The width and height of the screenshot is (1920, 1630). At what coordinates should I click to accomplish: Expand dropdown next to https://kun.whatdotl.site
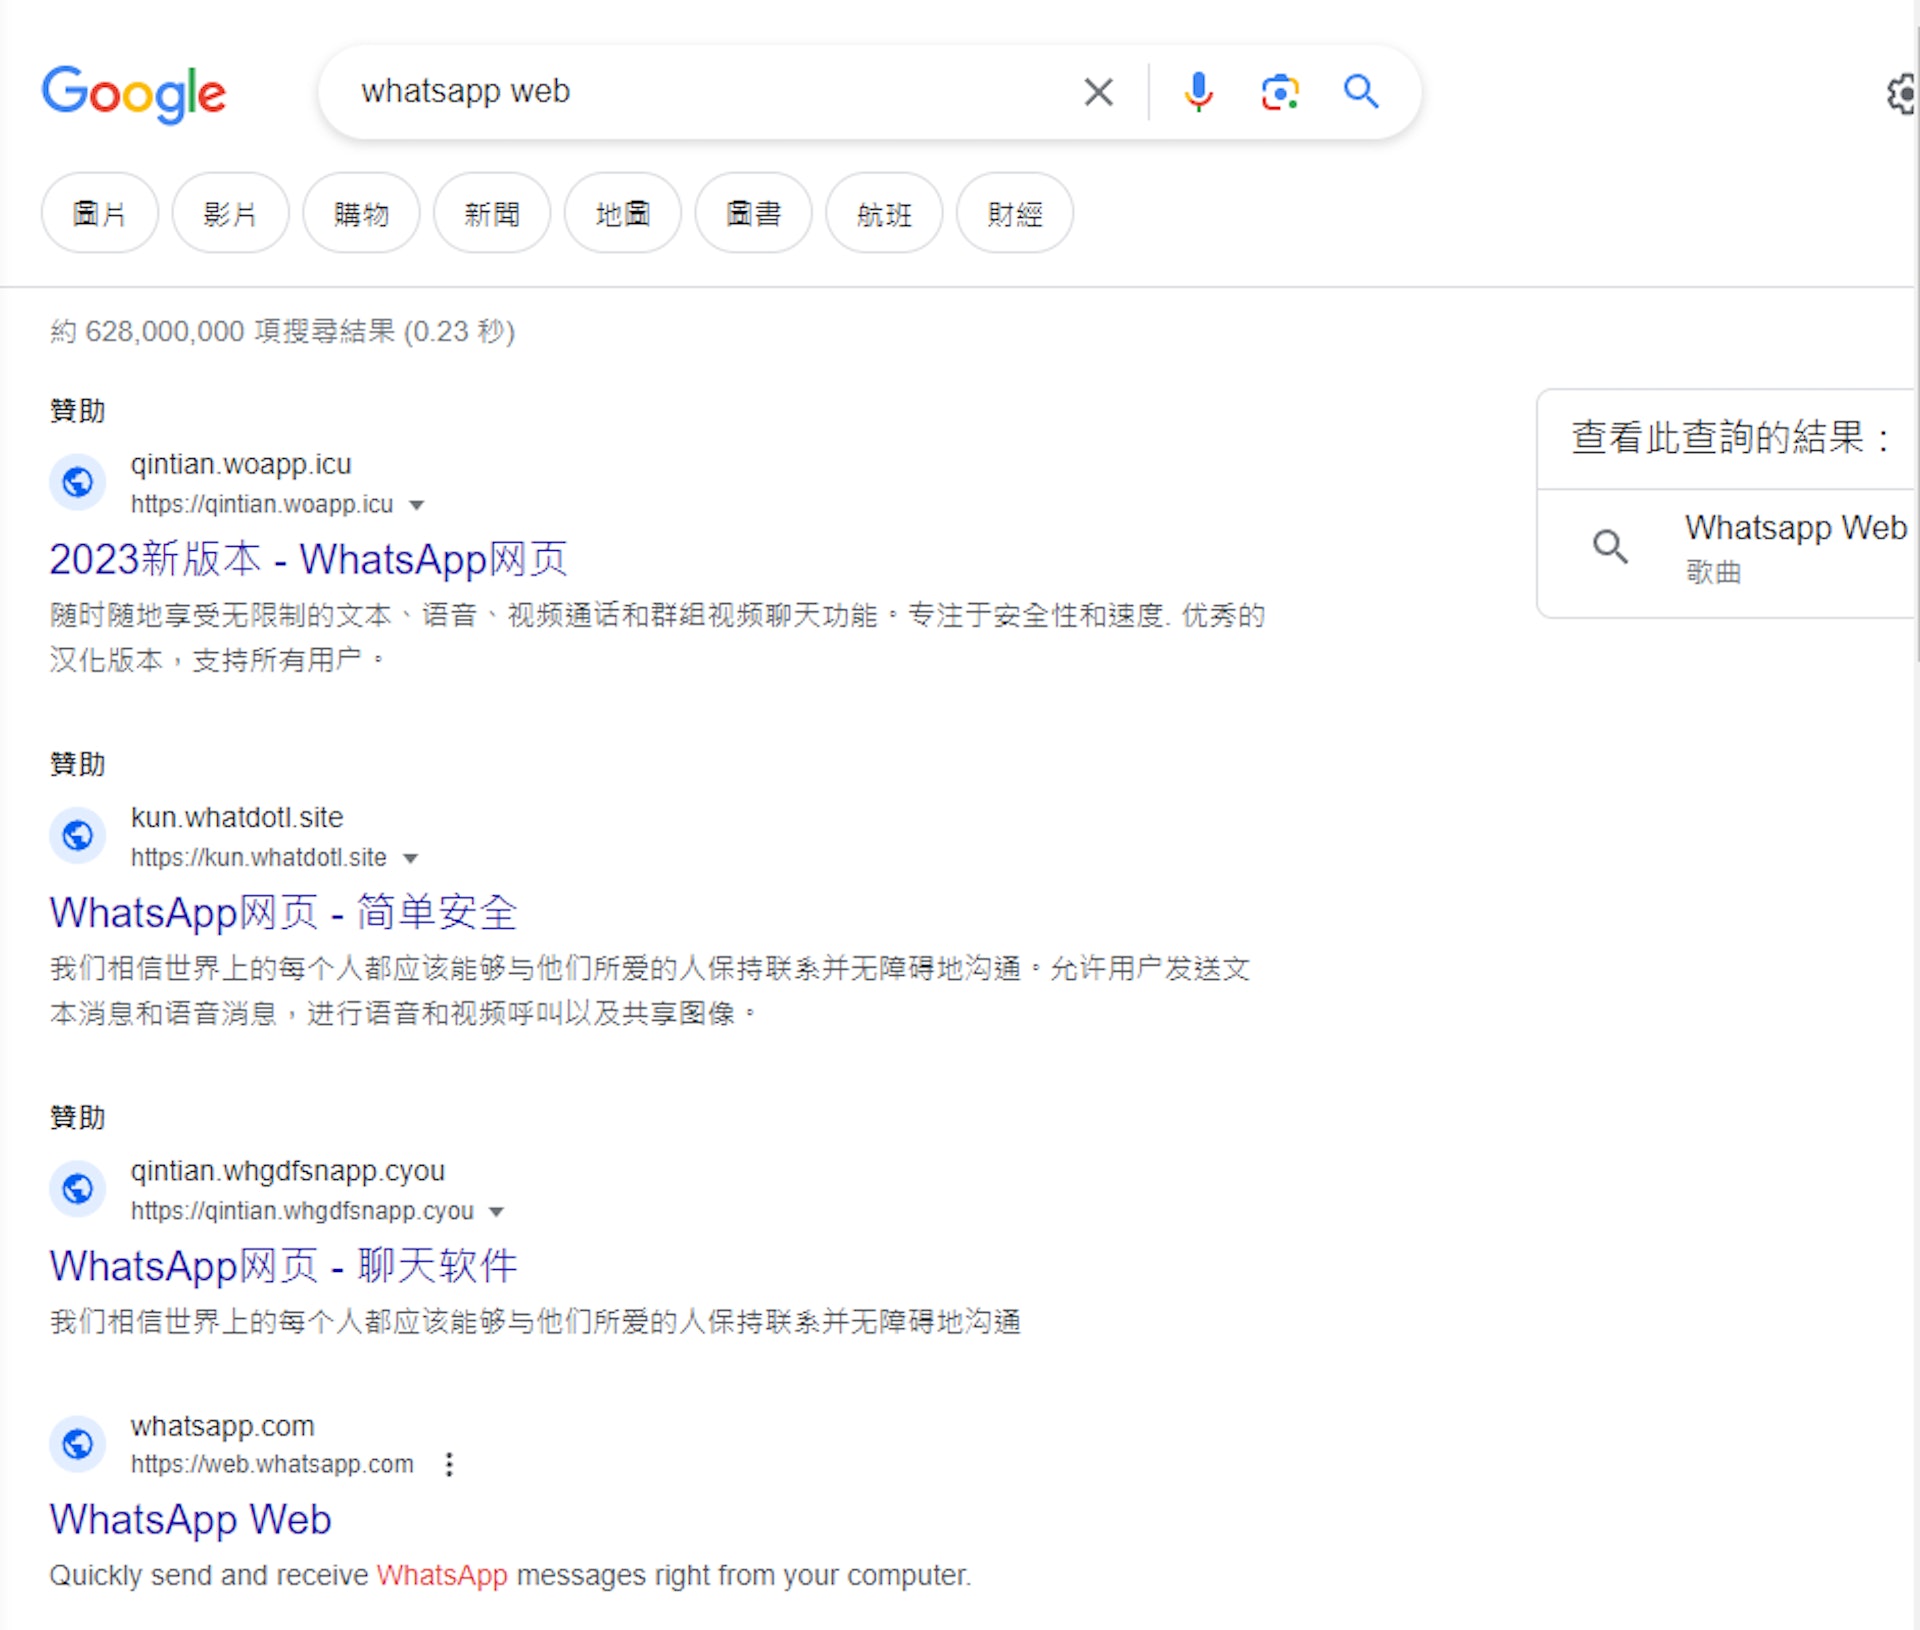[410, 859]
